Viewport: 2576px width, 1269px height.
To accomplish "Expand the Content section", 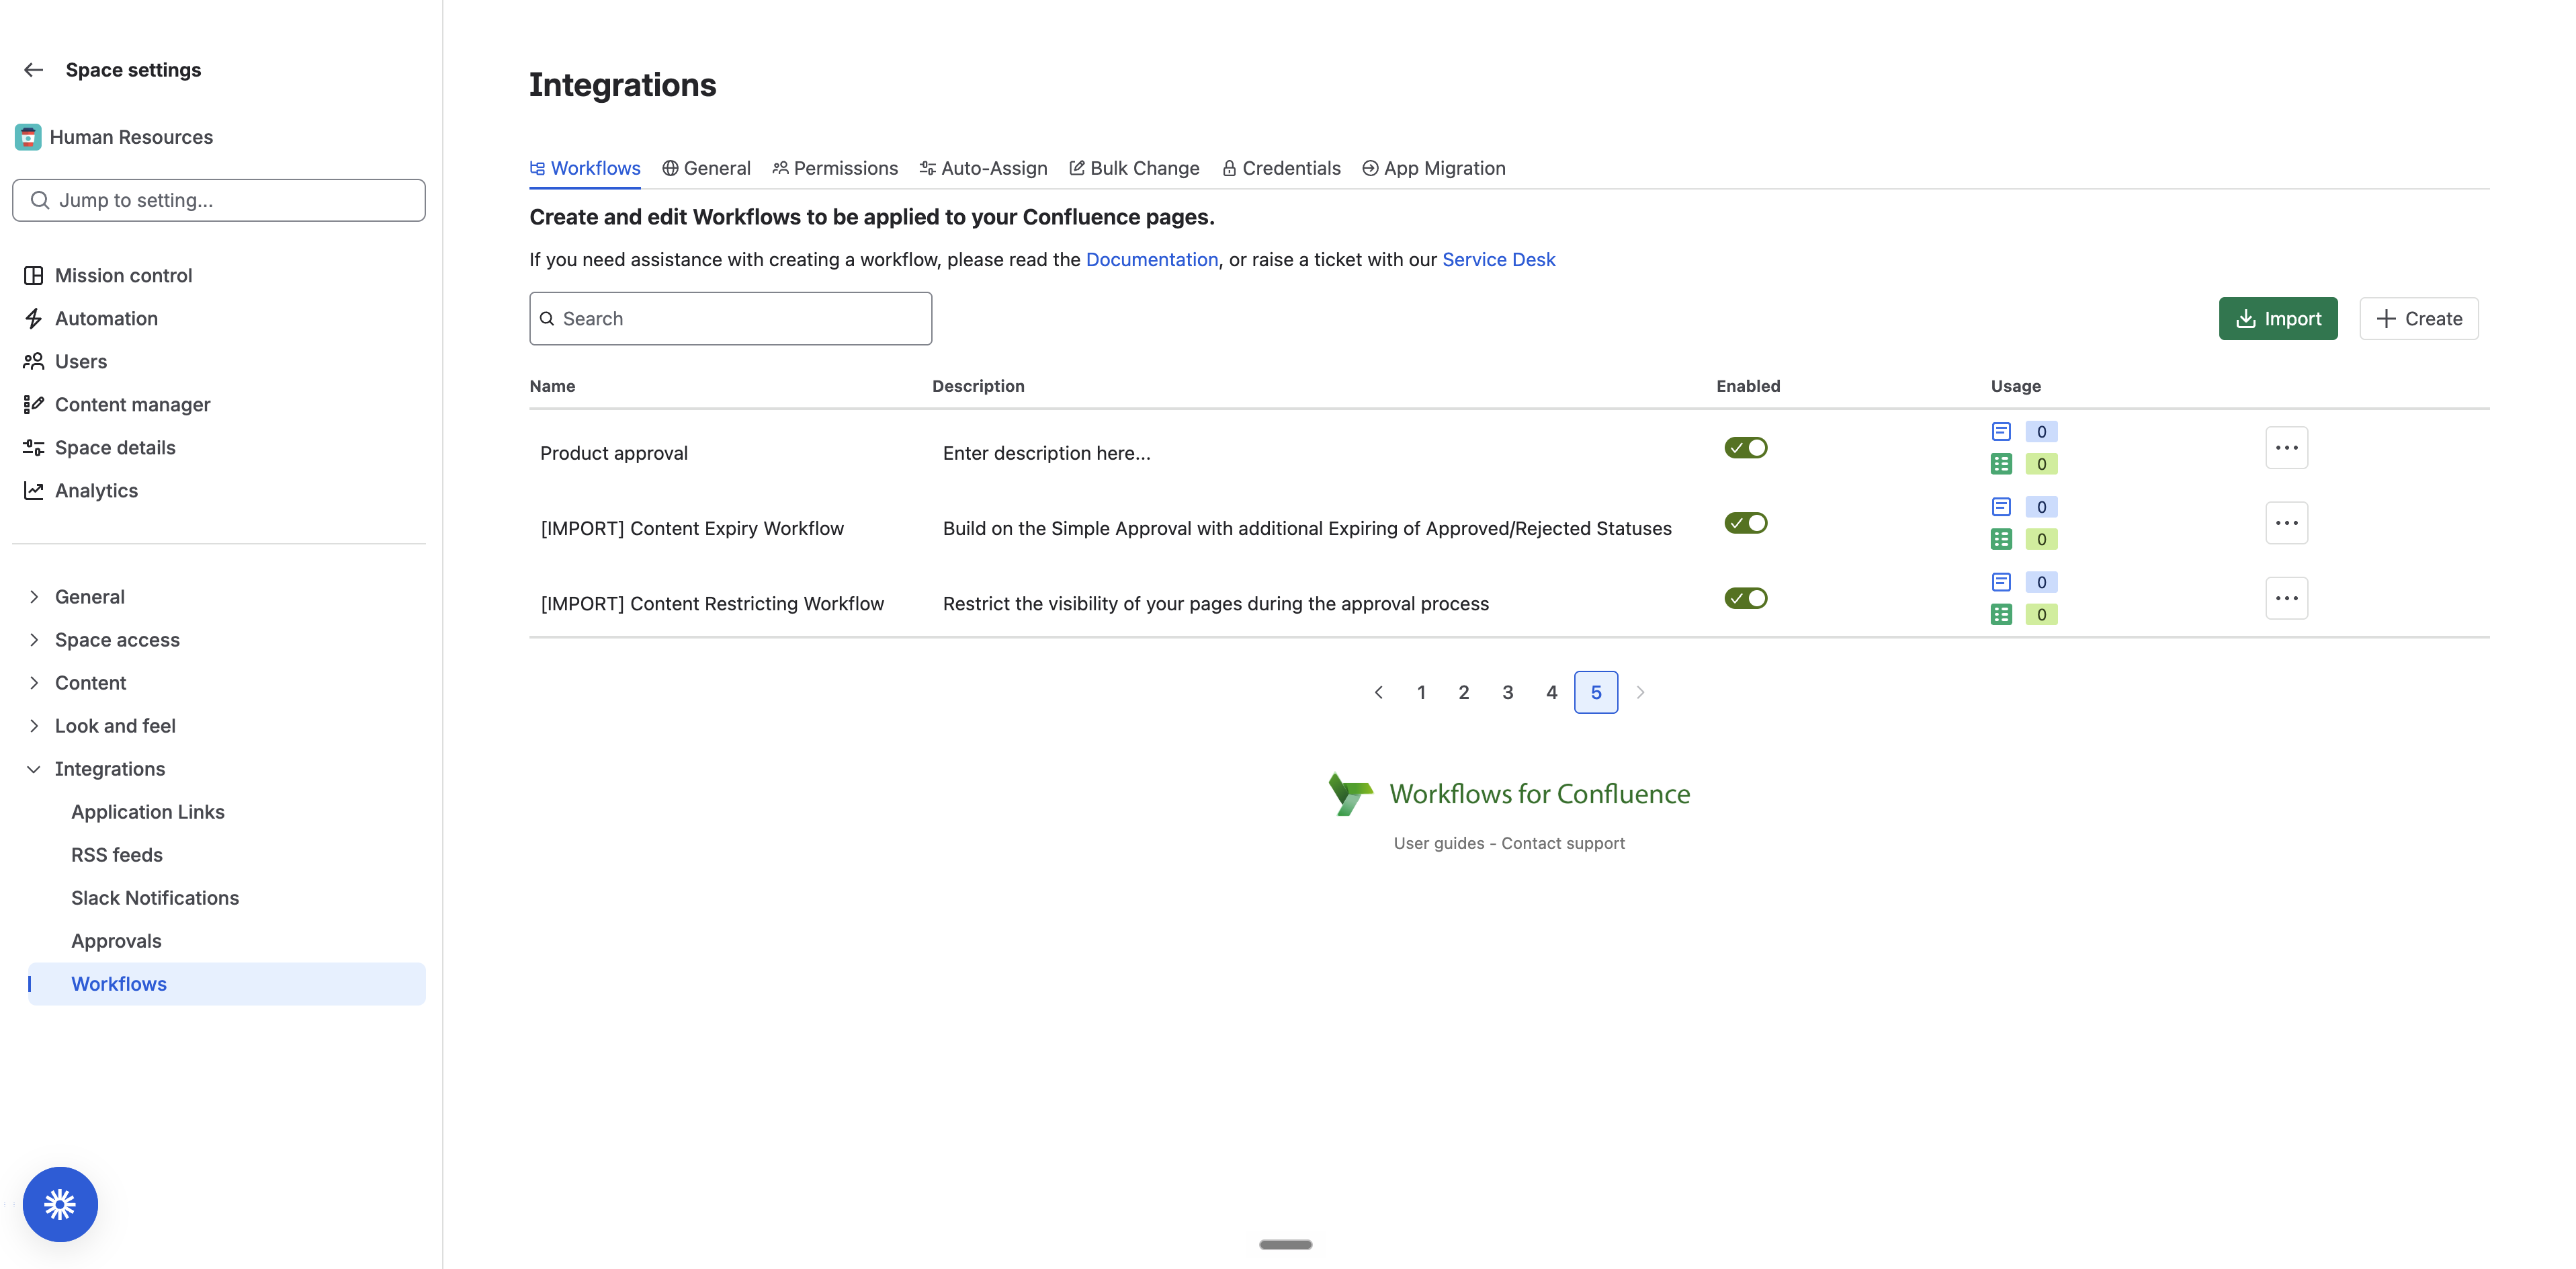I will point(34,683).
